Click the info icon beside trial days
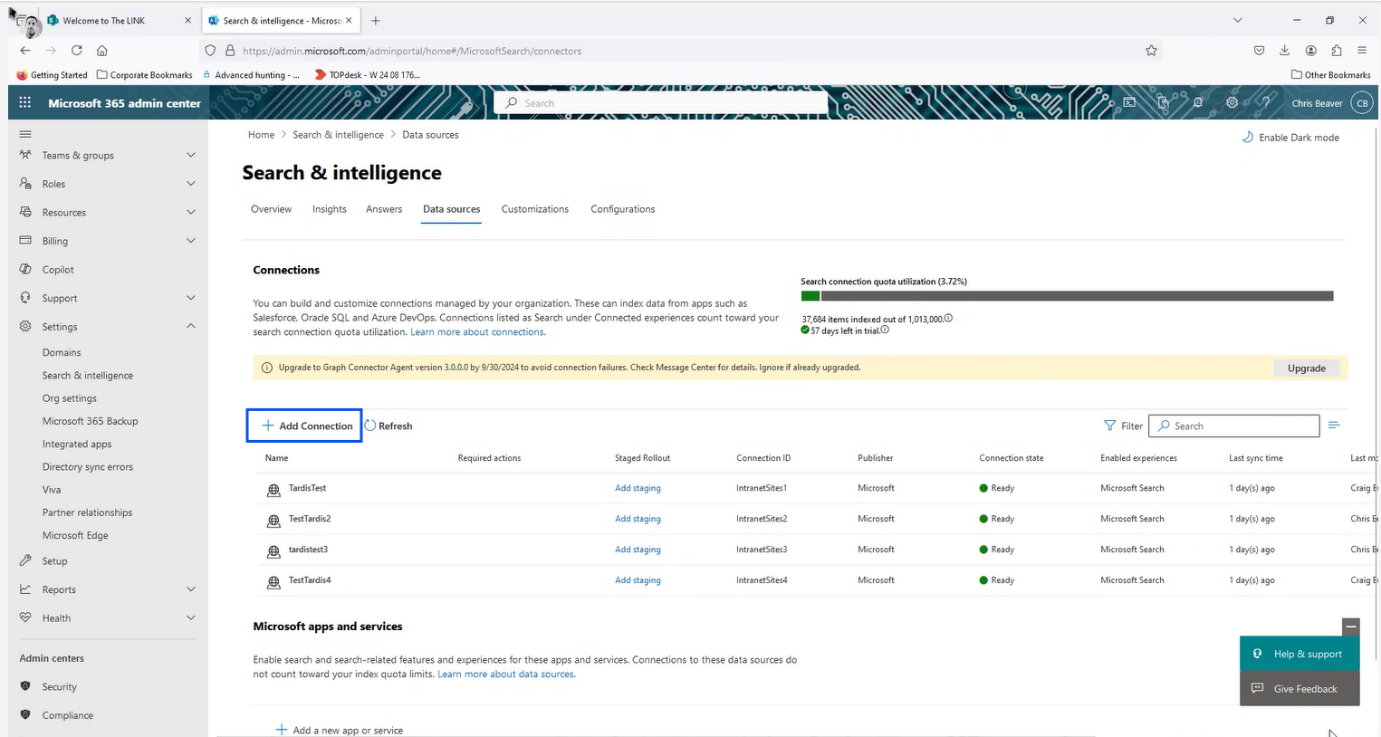Screen dimensions: 1381x737 click(x=885, y=330)
